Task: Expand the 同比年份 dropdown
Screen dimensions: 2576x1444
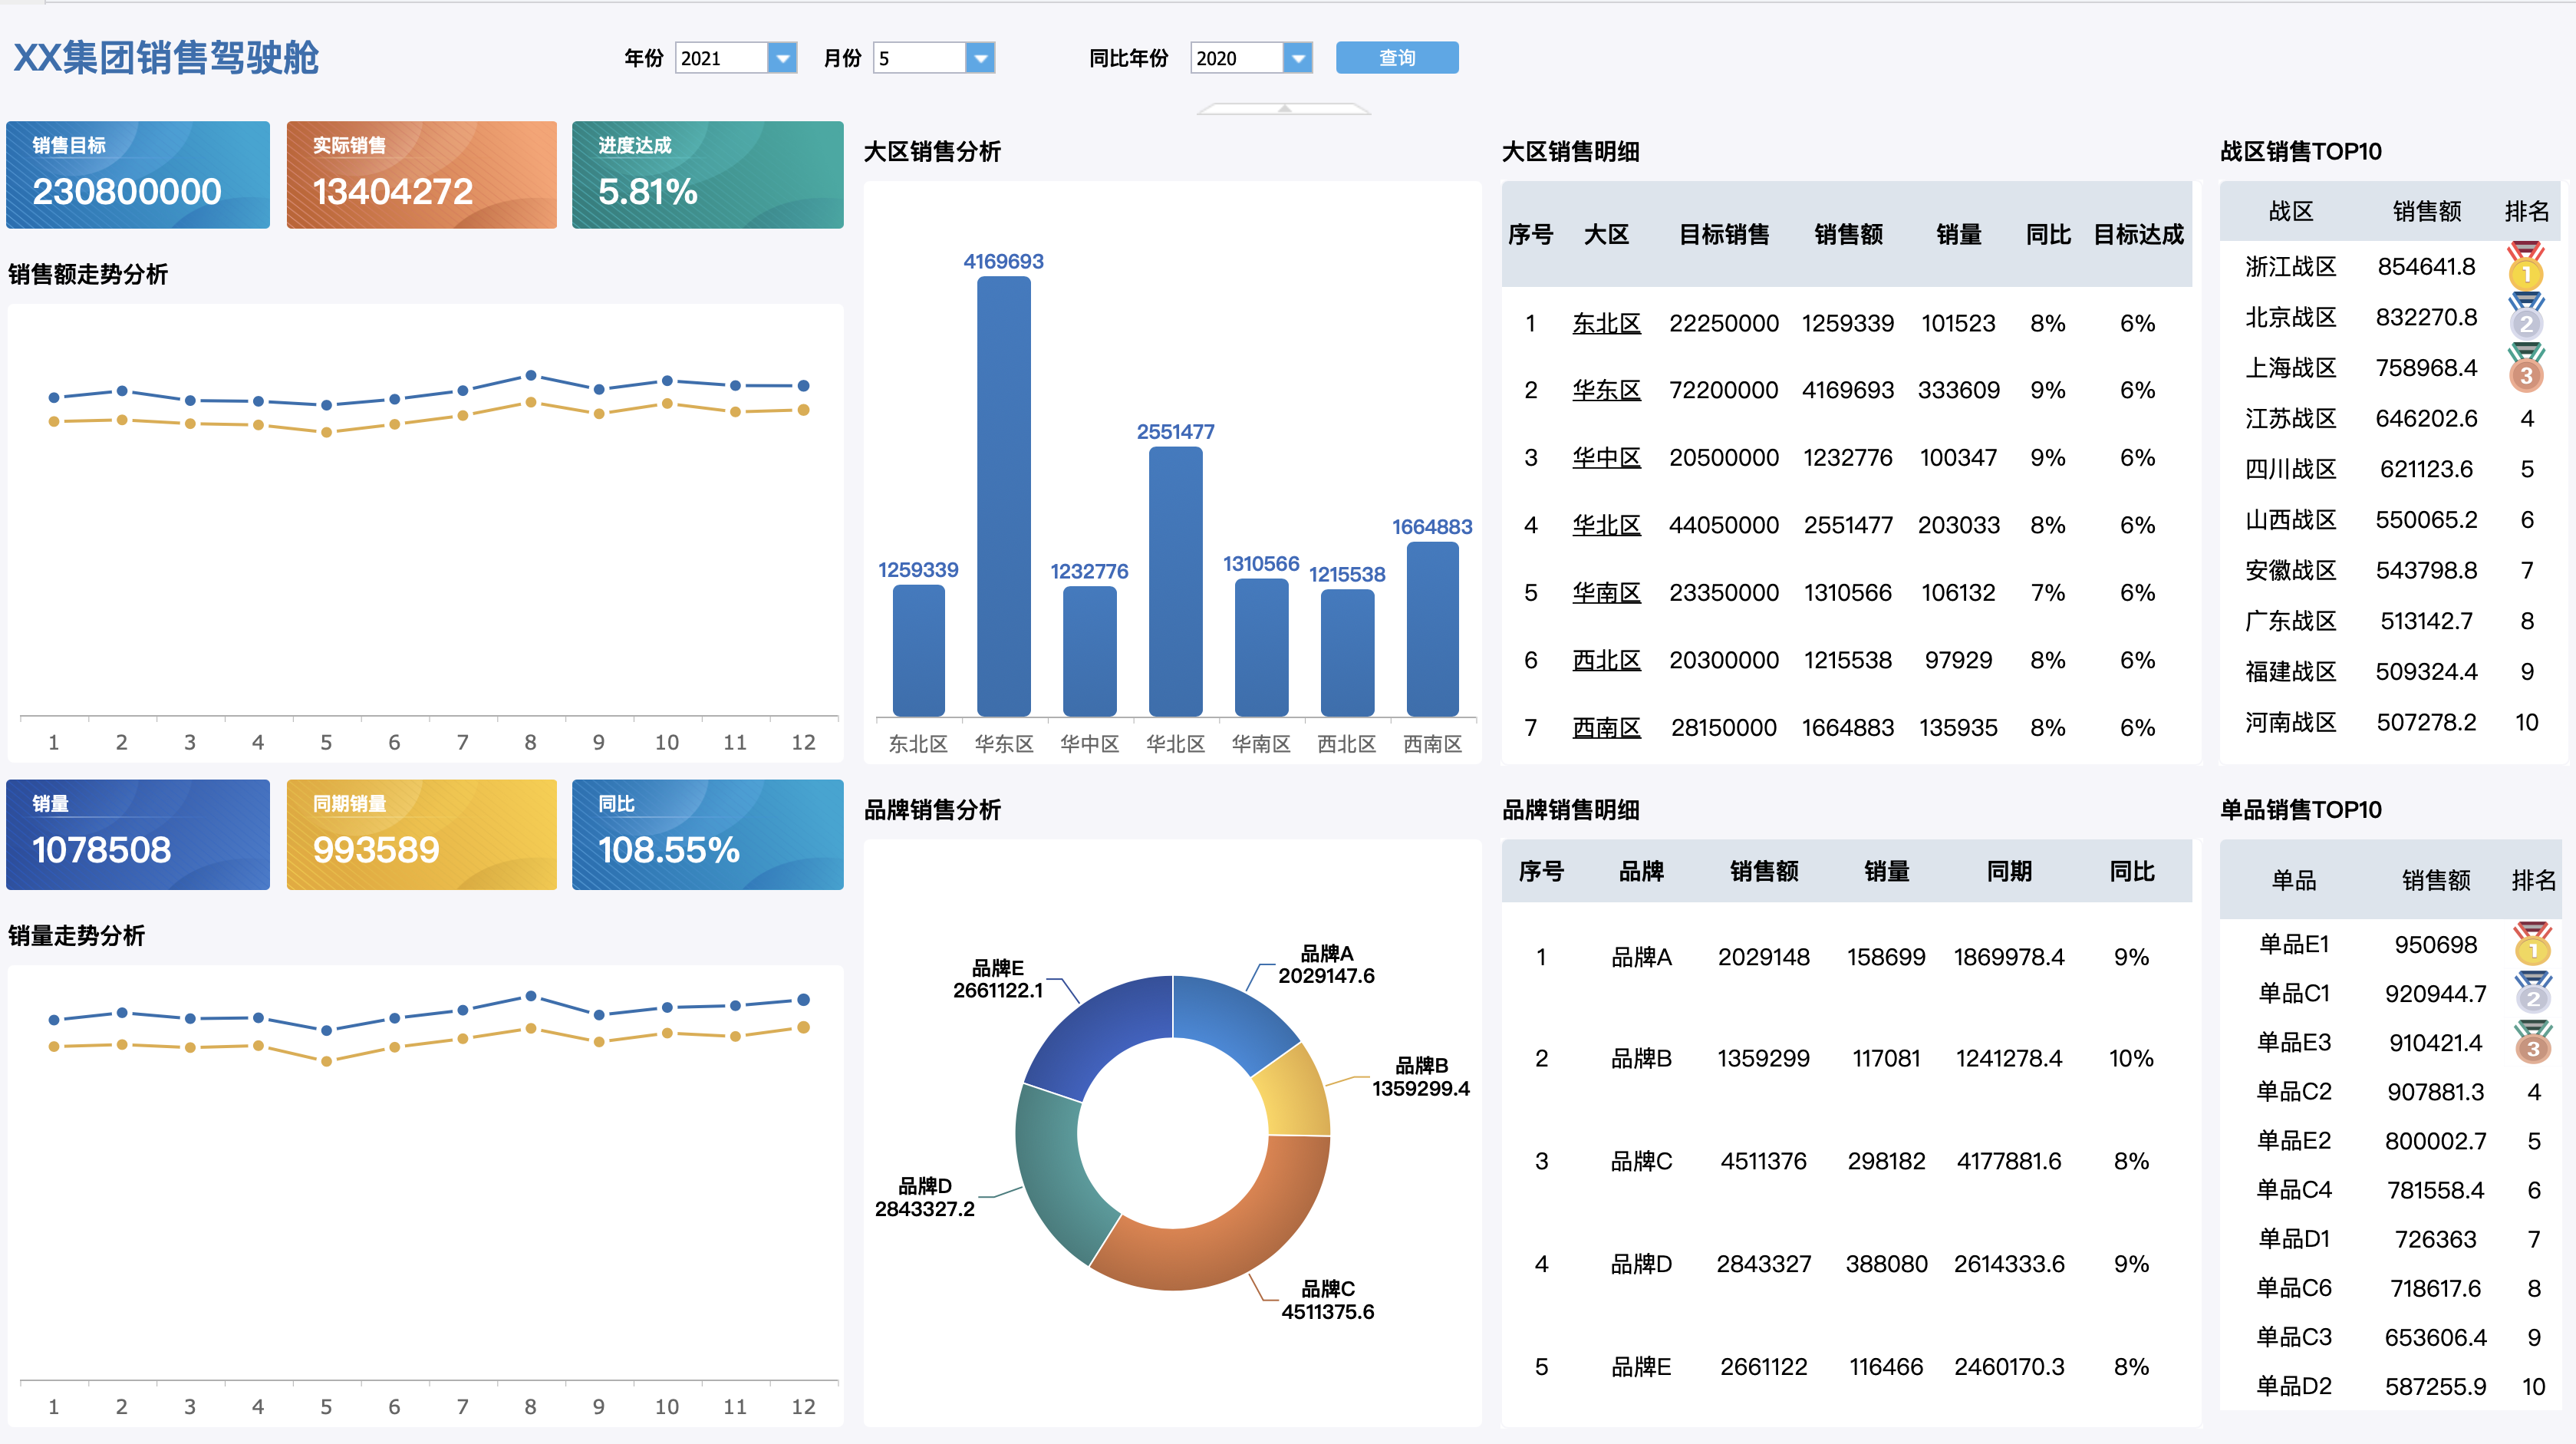Action: [1297, 58]
